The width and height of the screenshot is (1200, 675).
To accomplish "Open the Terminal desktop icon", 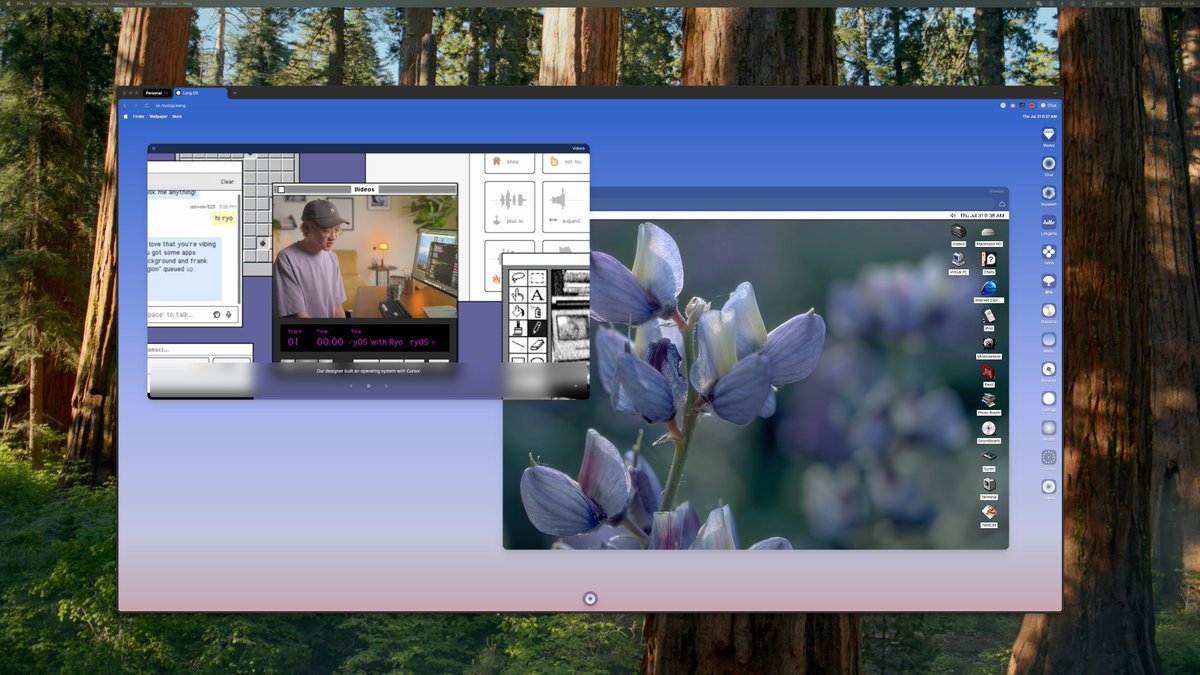I will (988, 485).
